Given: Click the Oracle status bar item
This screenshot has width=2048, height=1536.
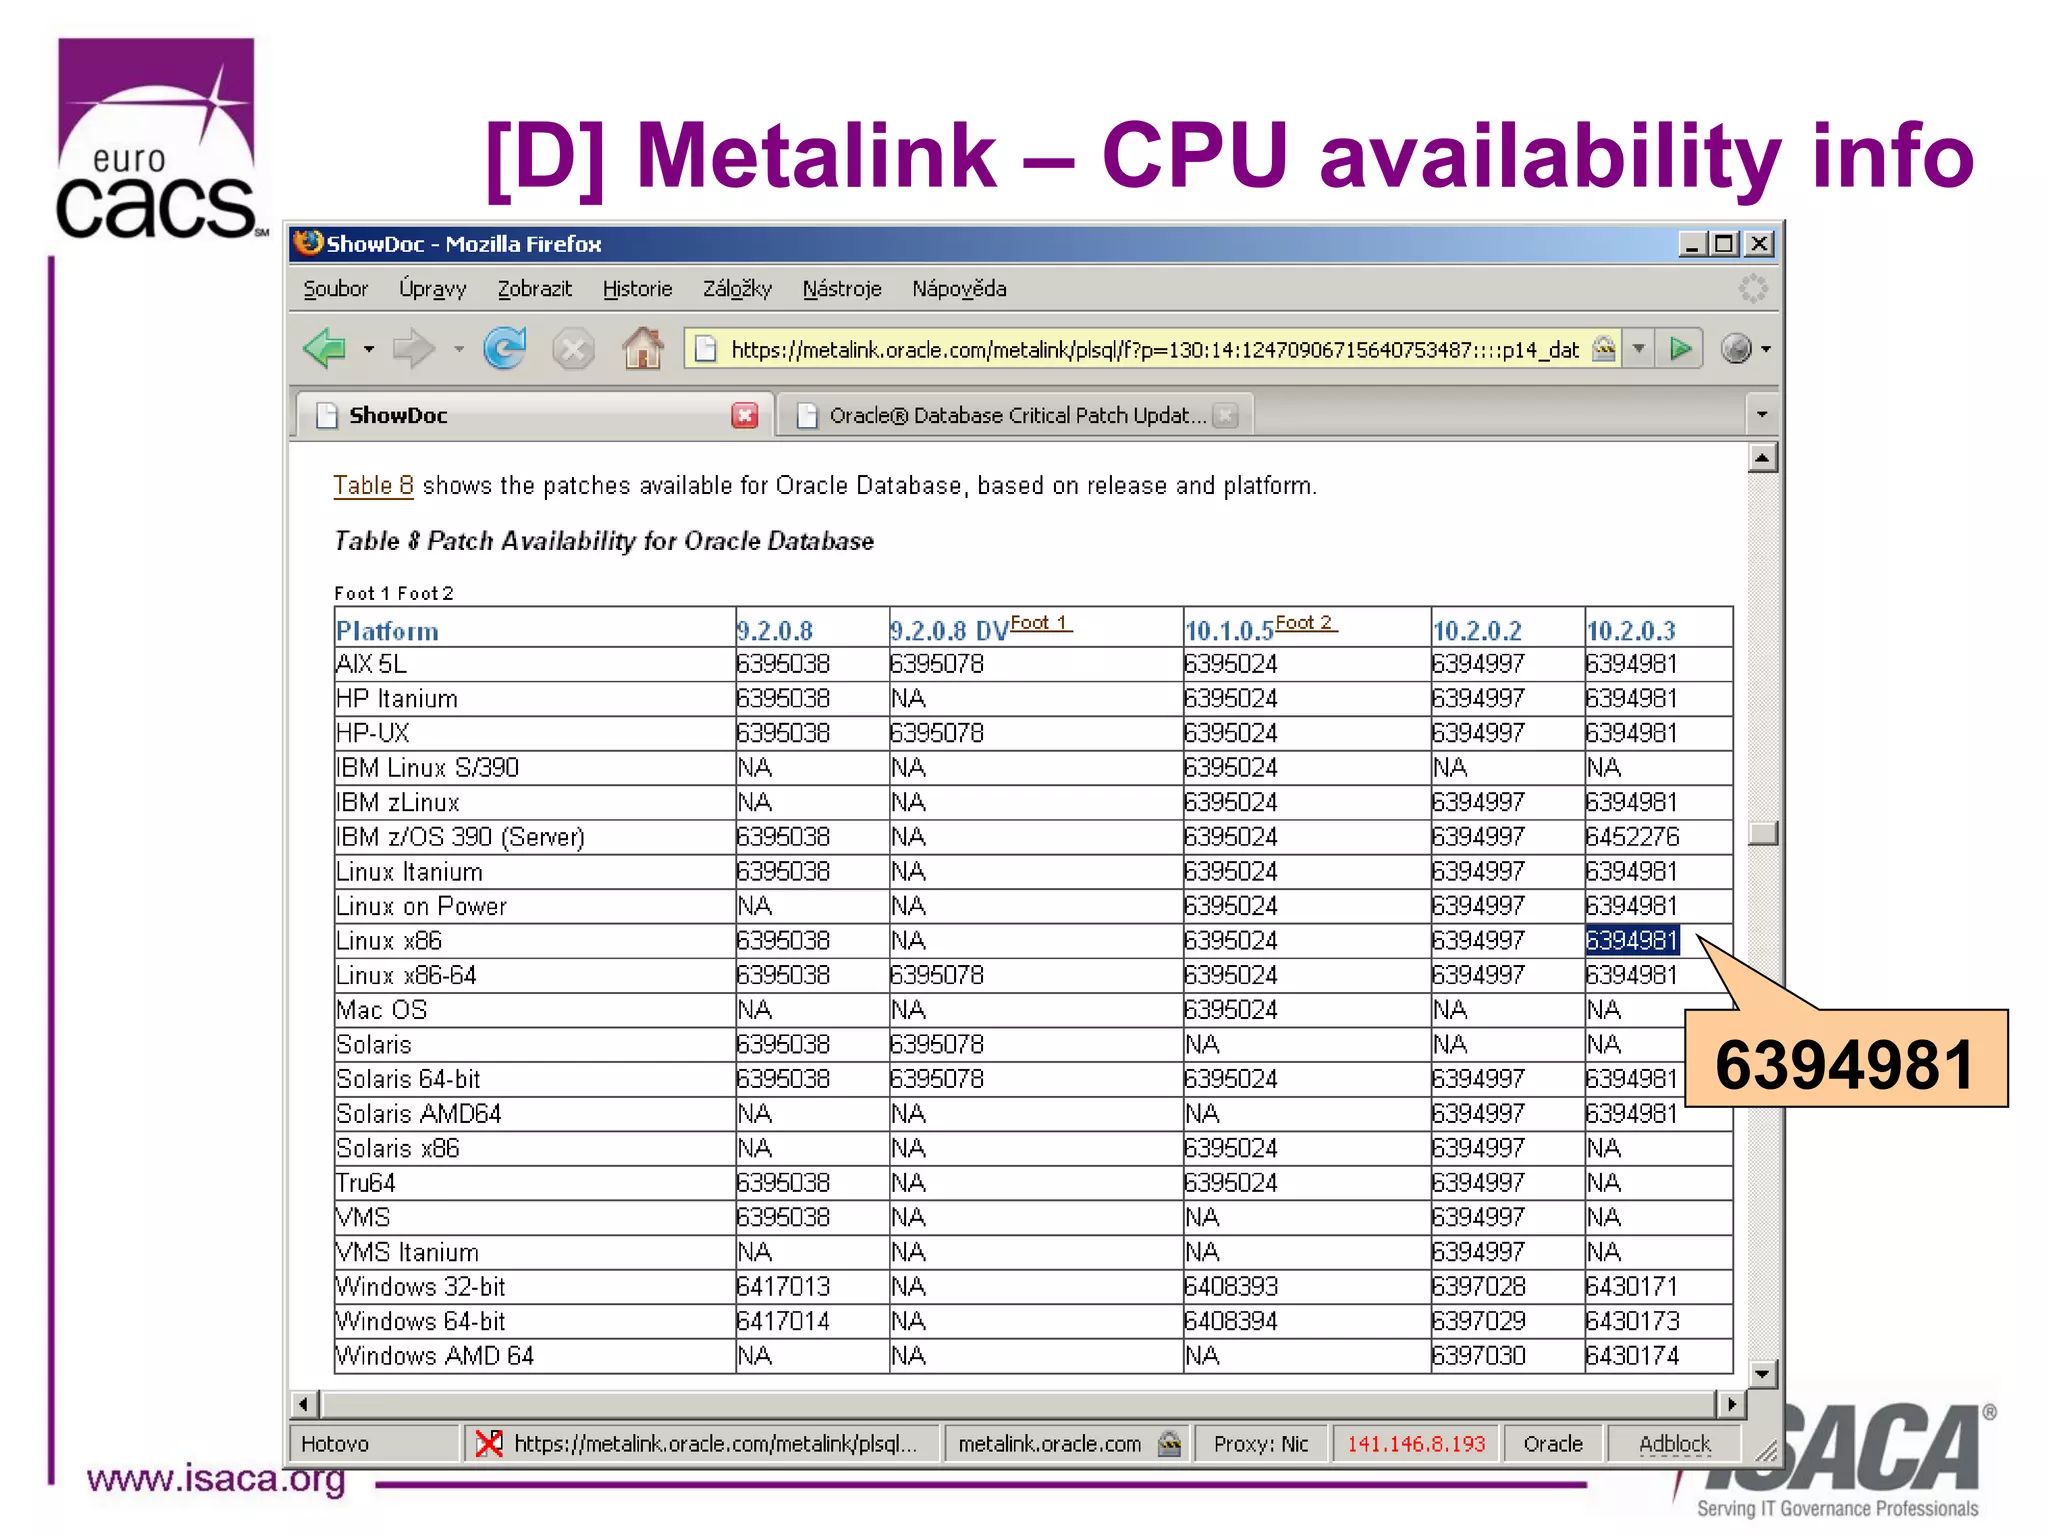Looking at the screenshot, I should (1553, 1444).
